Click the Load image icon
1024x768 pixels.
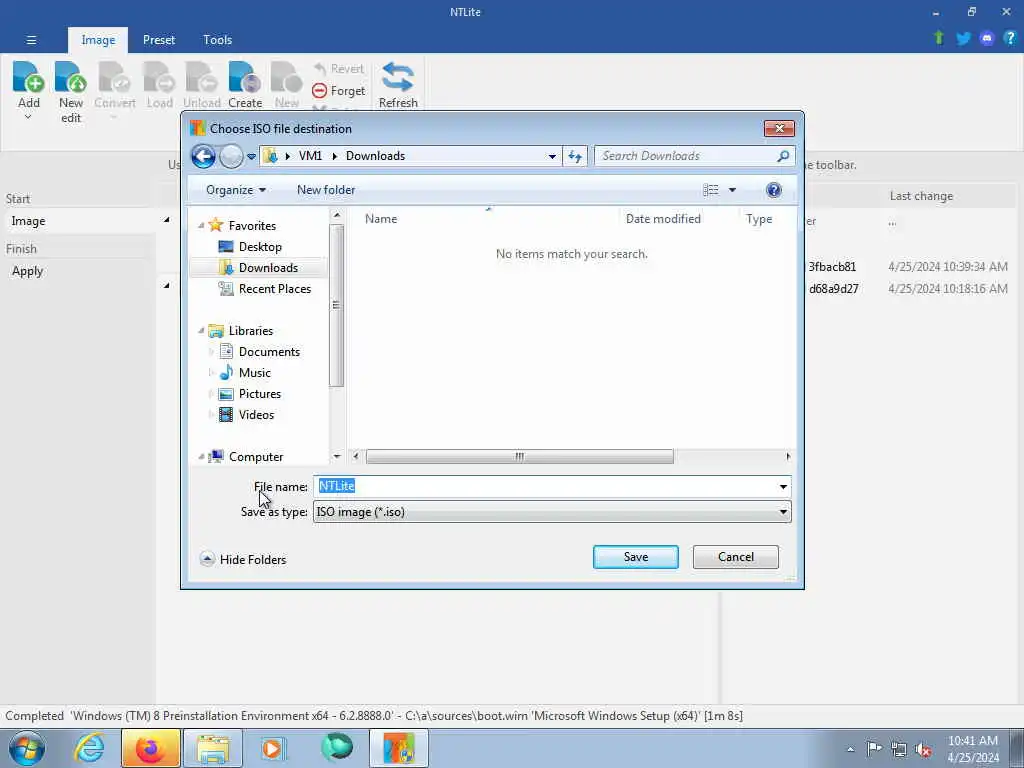(x=159, y=77)
